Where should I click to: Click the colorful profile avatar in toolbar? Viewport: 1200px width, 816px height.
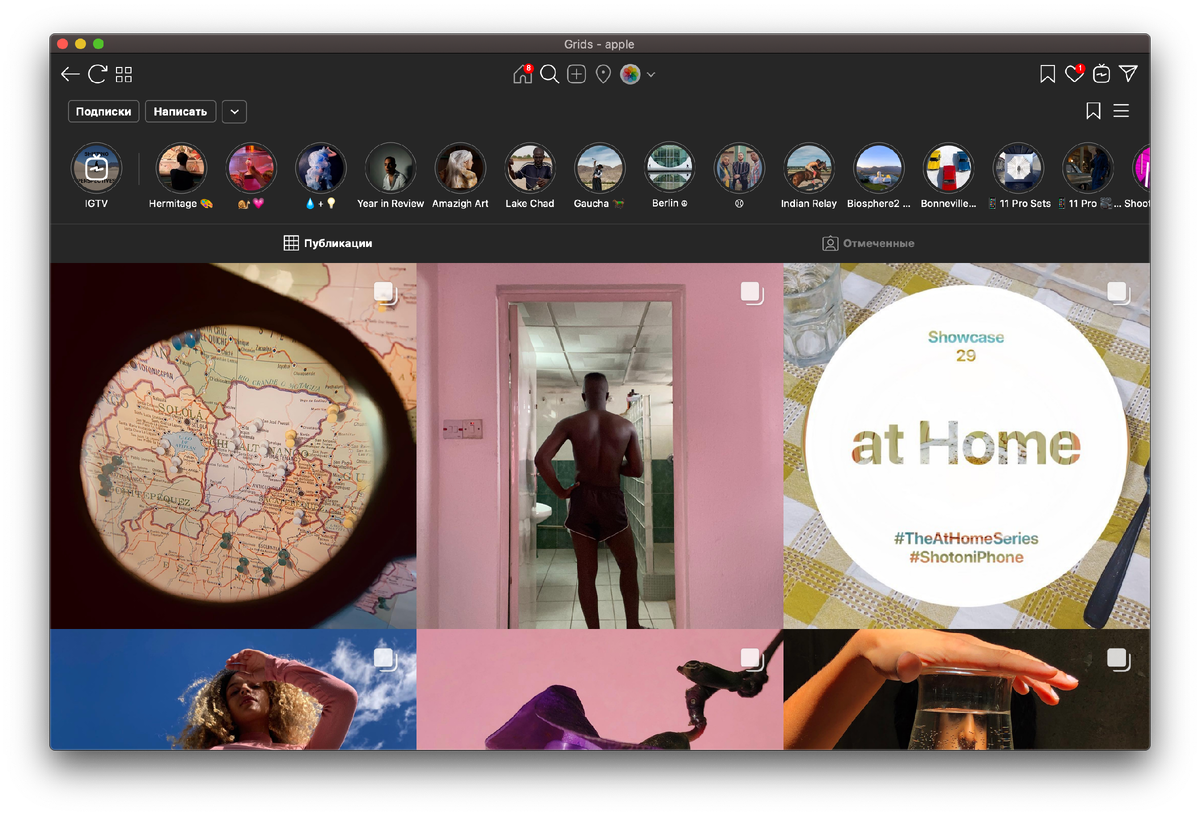click(x=630, y=74)
